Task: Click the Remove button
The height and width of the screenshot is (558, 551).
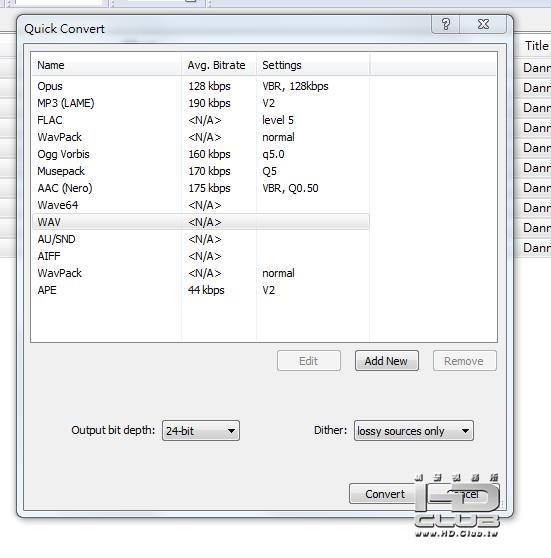Action: coord(465,361)
